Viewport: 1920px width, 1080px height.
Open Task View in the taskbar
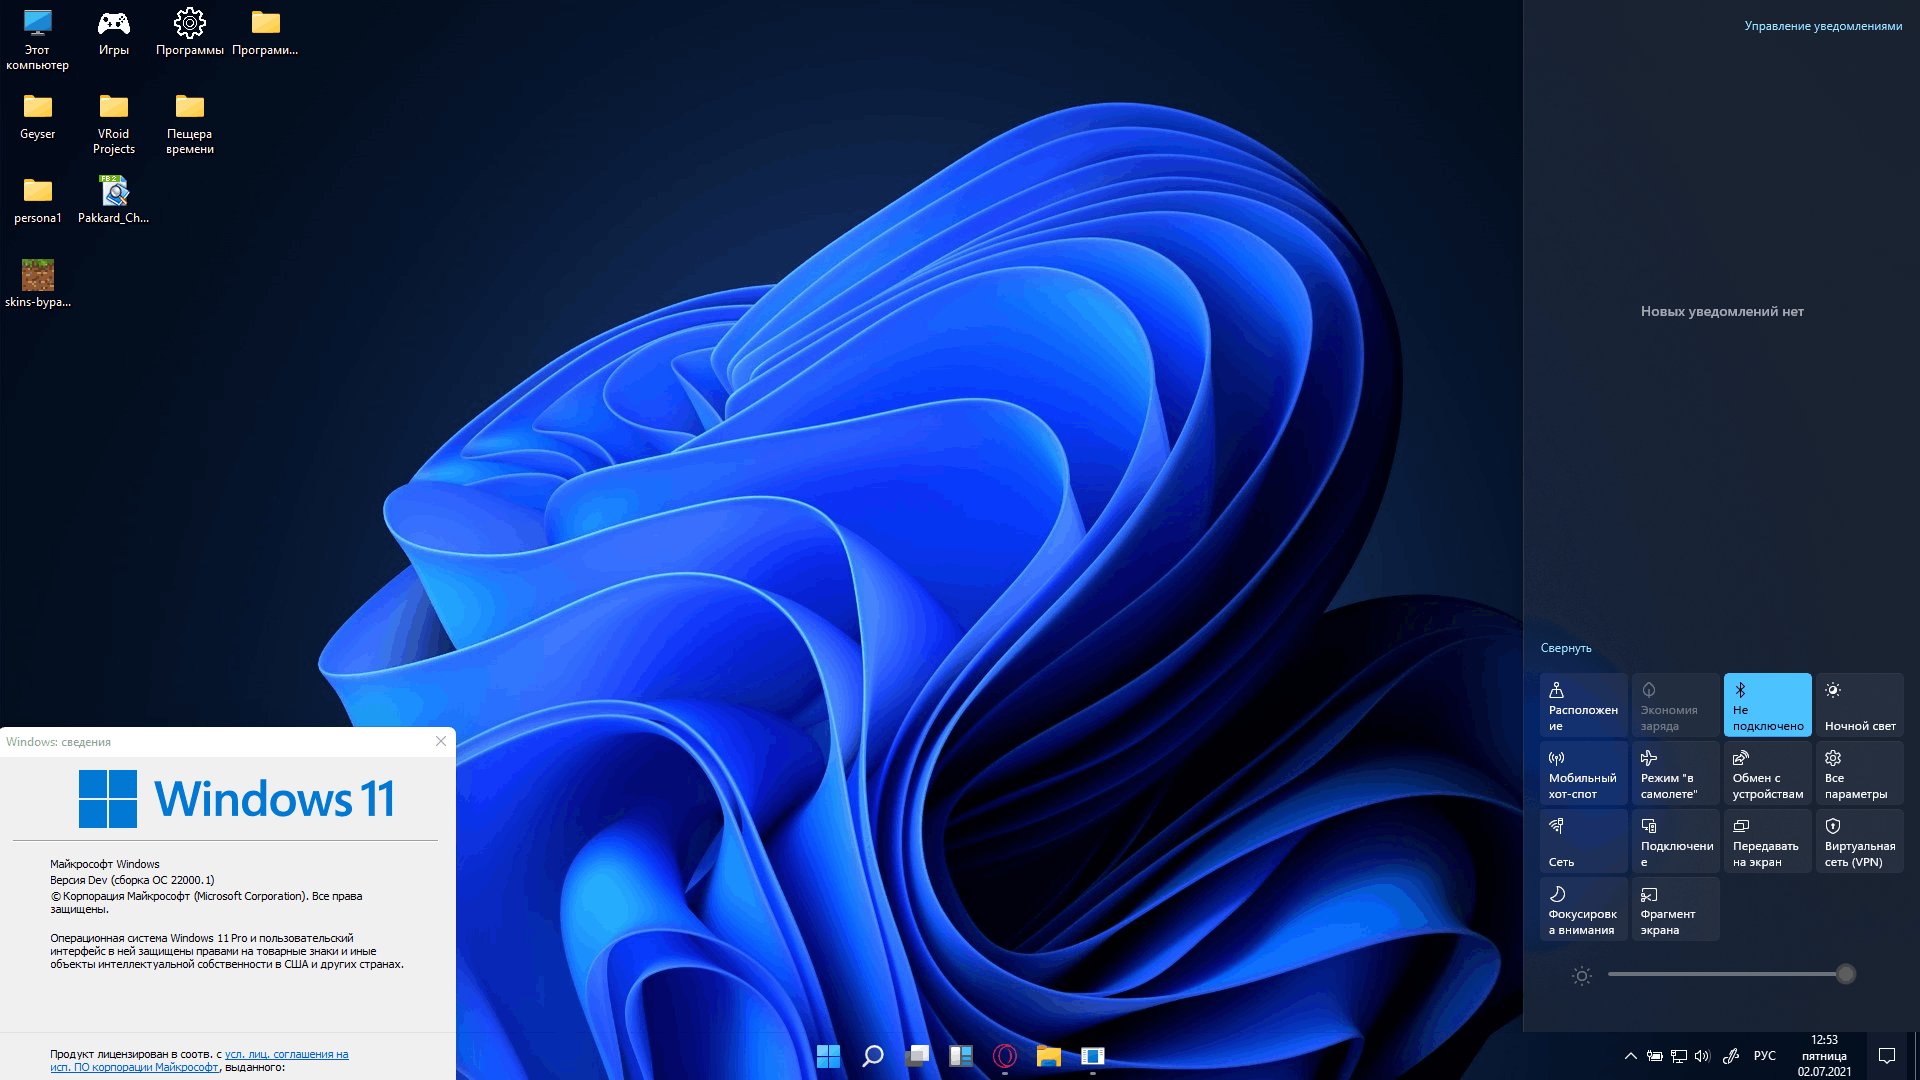click(917, 1056)
